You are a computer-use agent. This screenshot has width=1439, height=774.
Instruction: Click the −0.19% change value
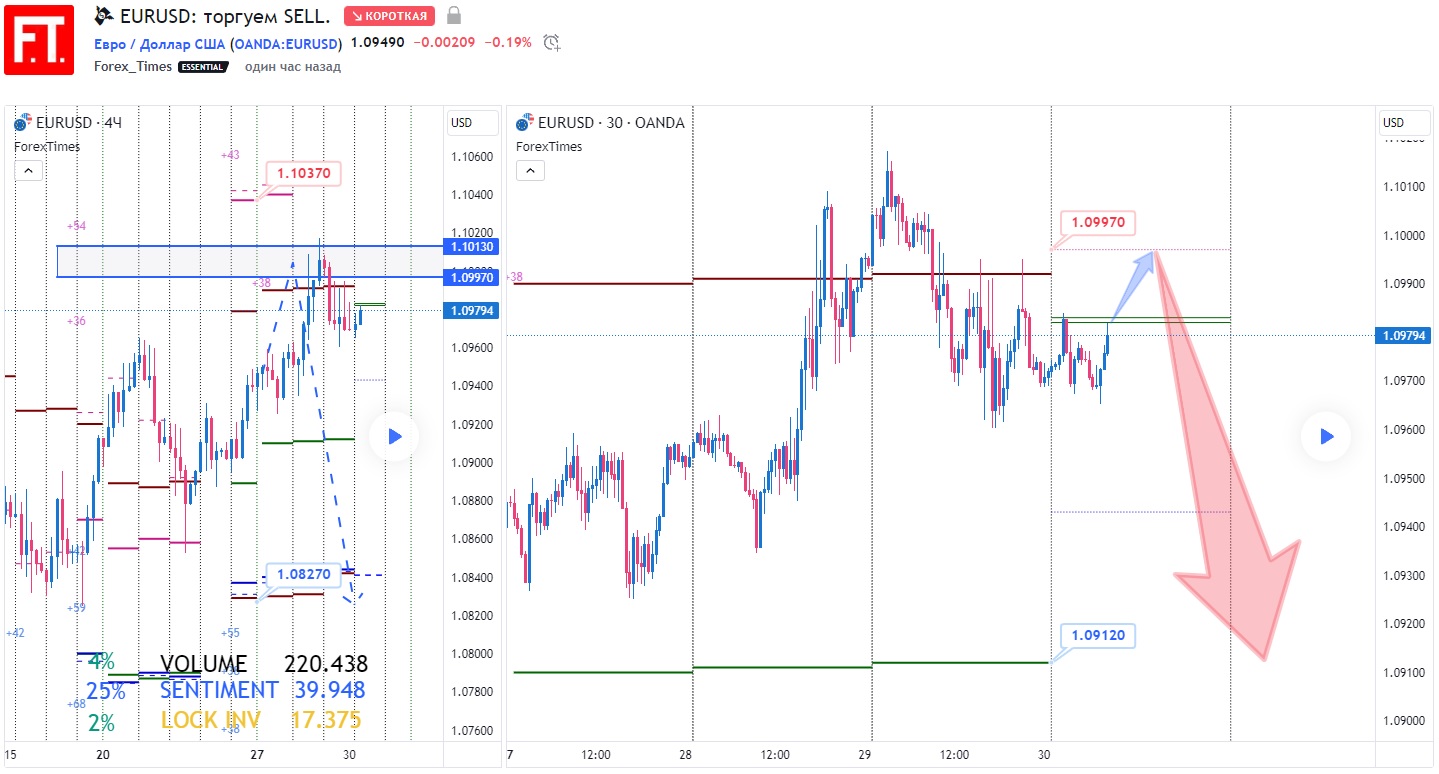click(508, 43)
